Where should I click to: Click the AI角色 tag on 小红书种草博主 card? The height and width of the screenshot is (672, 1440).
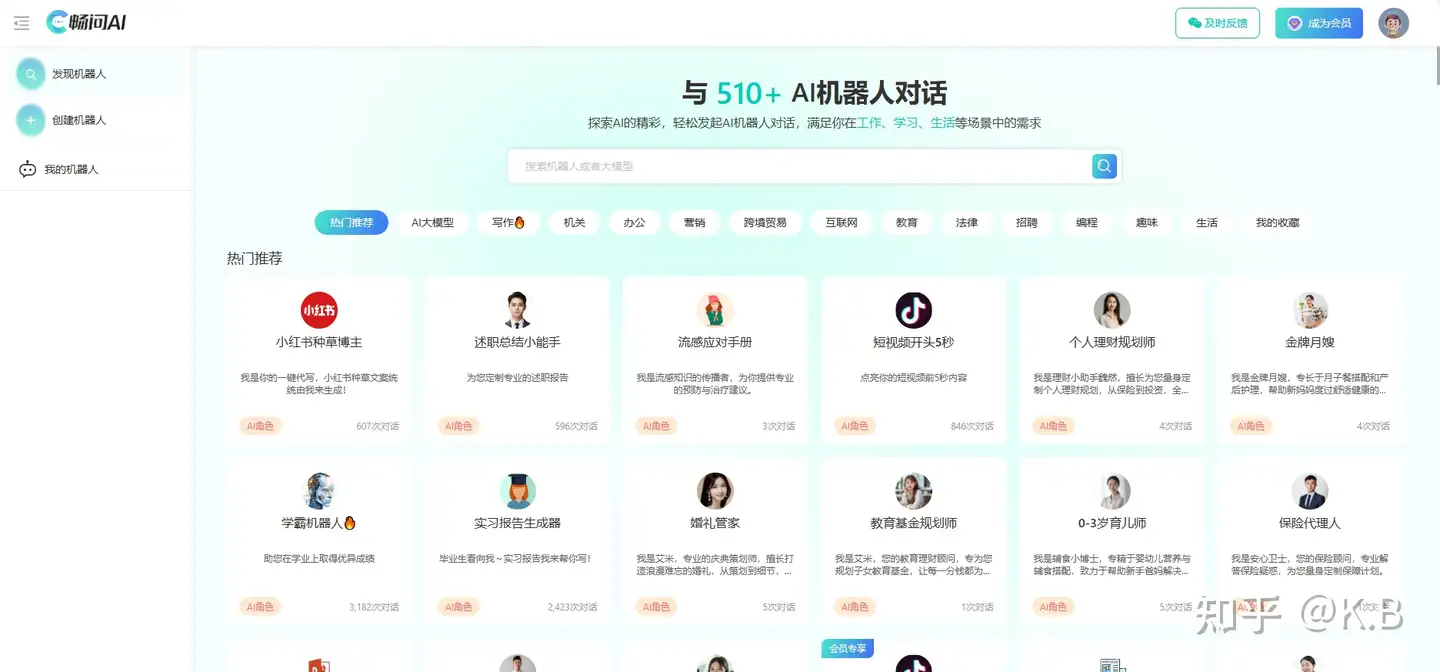click(260, 426)
